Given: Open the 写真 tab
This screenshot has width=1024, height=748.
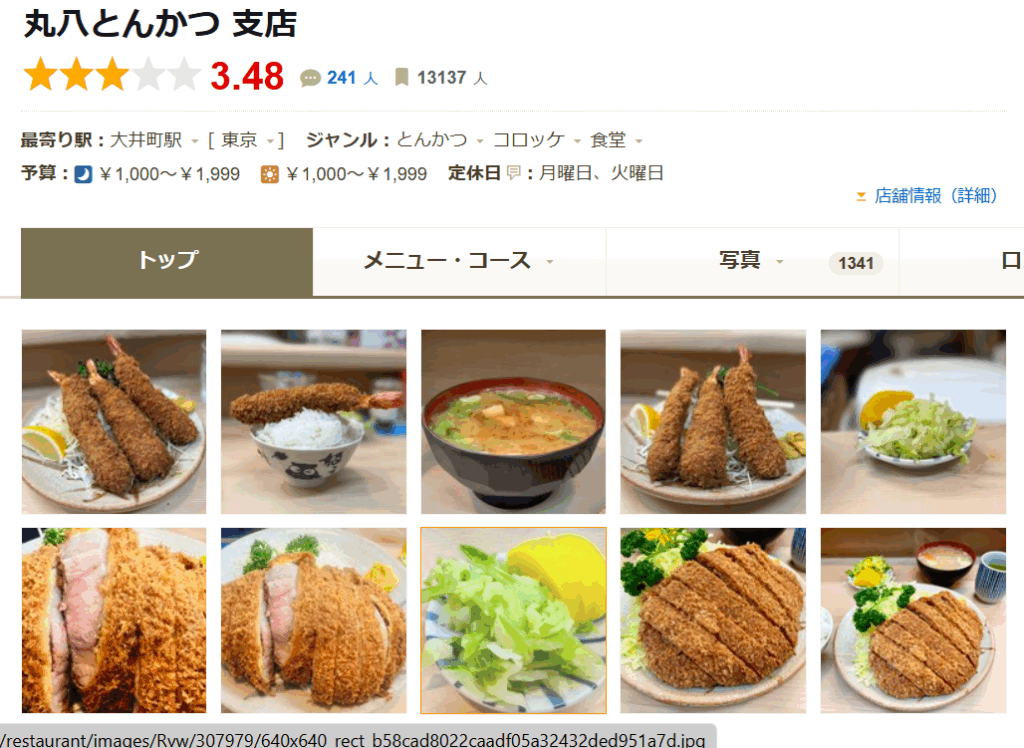Looking at the screenshot, I should tap(752, 262).
